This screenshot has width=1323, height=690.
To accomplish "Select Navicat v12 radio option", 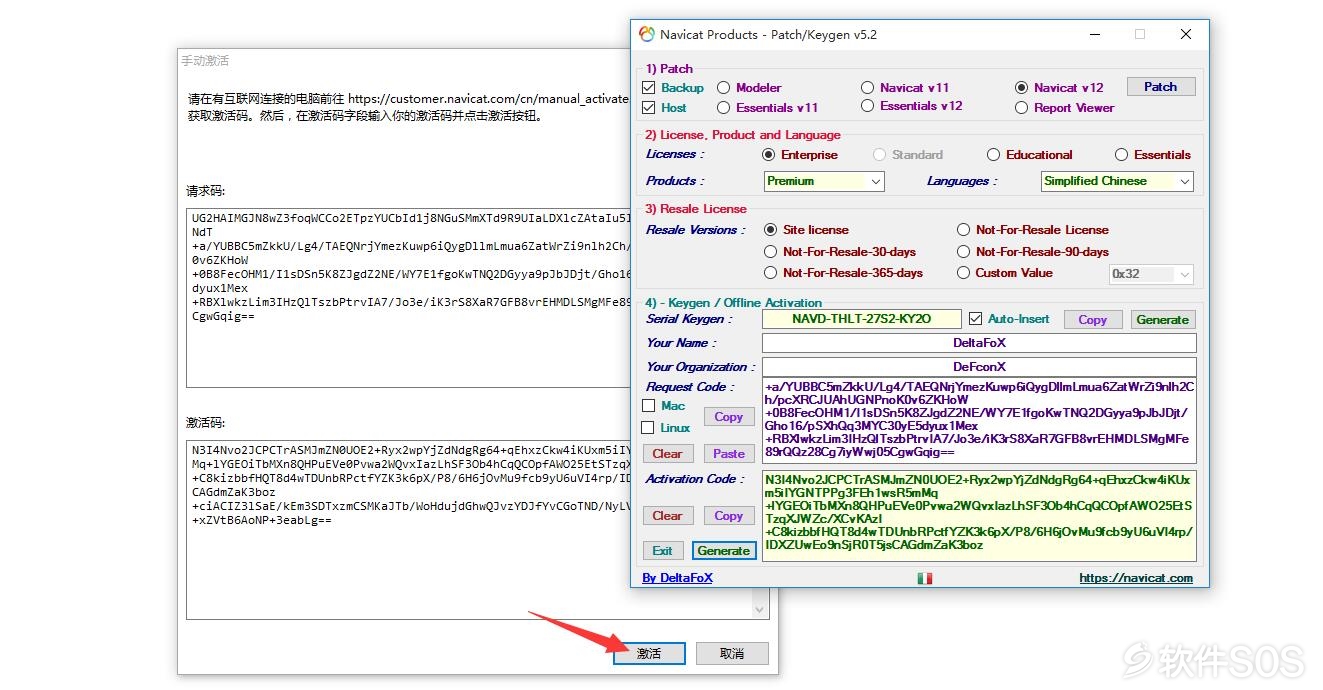I will [1021, 88].
